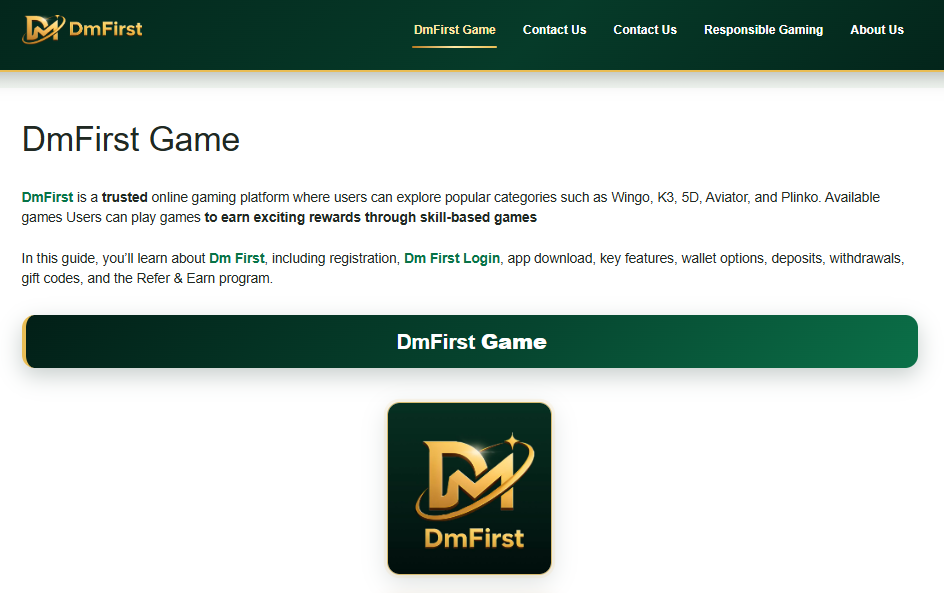Open the Dm First Login link
The height and width of the screenshot is (593, 944).
(452, 258)
